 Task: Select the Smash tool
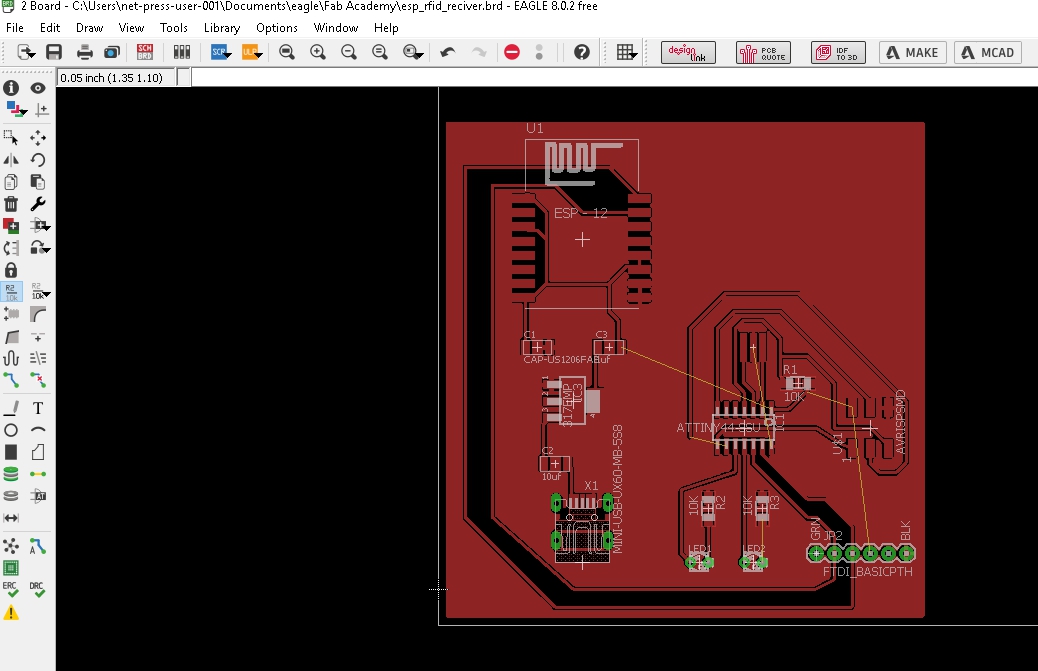pos(11,314)
